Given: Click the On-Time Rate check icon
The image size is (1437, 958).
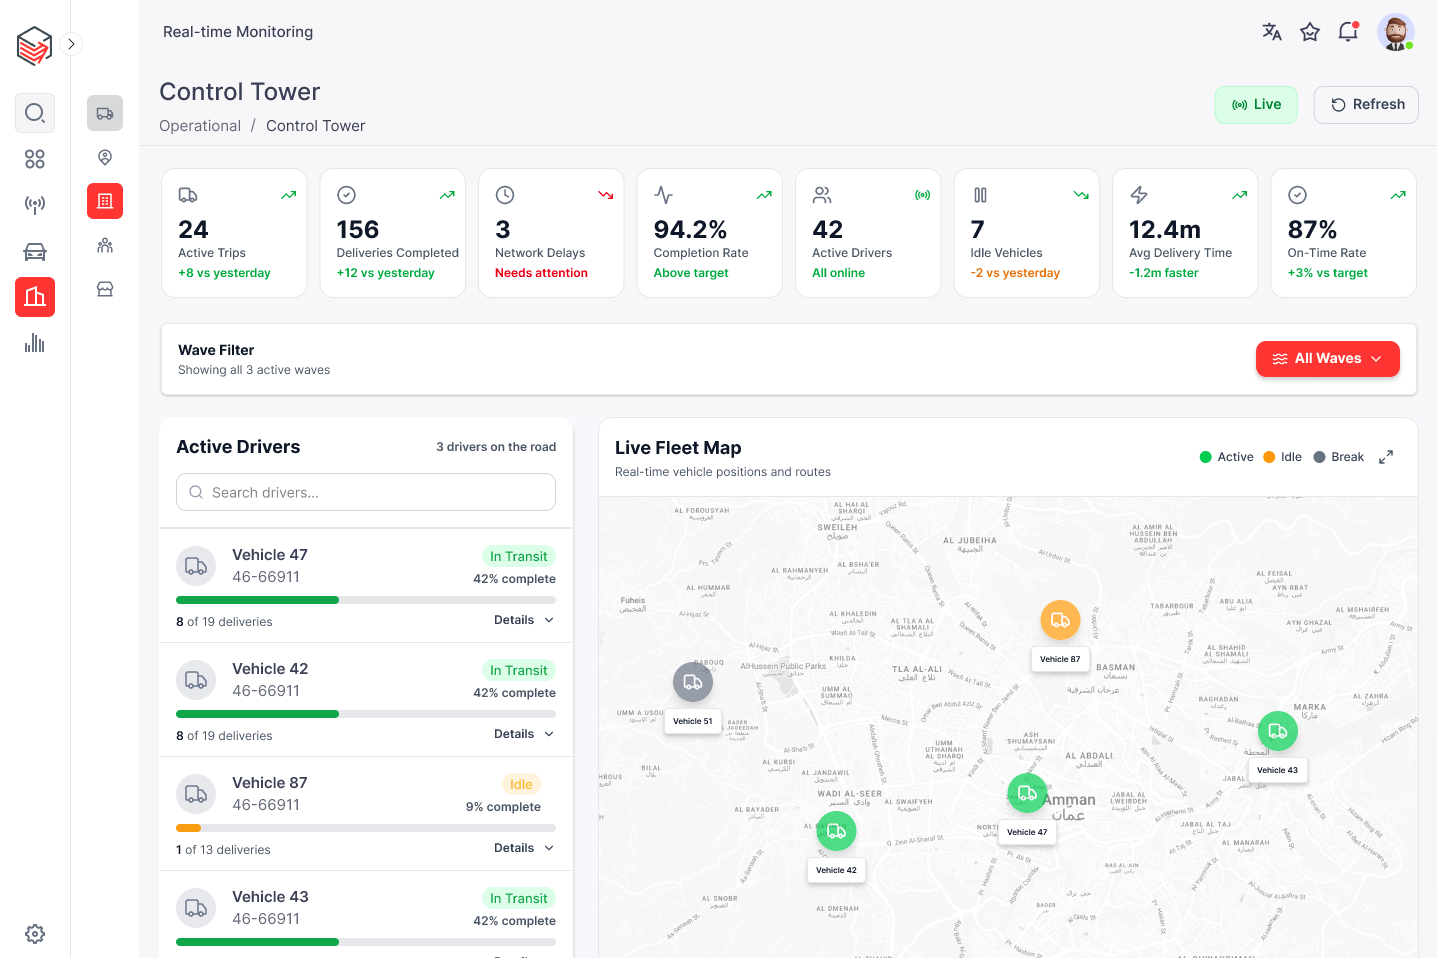Looking at the screenshot, I should coord(1297,195).
